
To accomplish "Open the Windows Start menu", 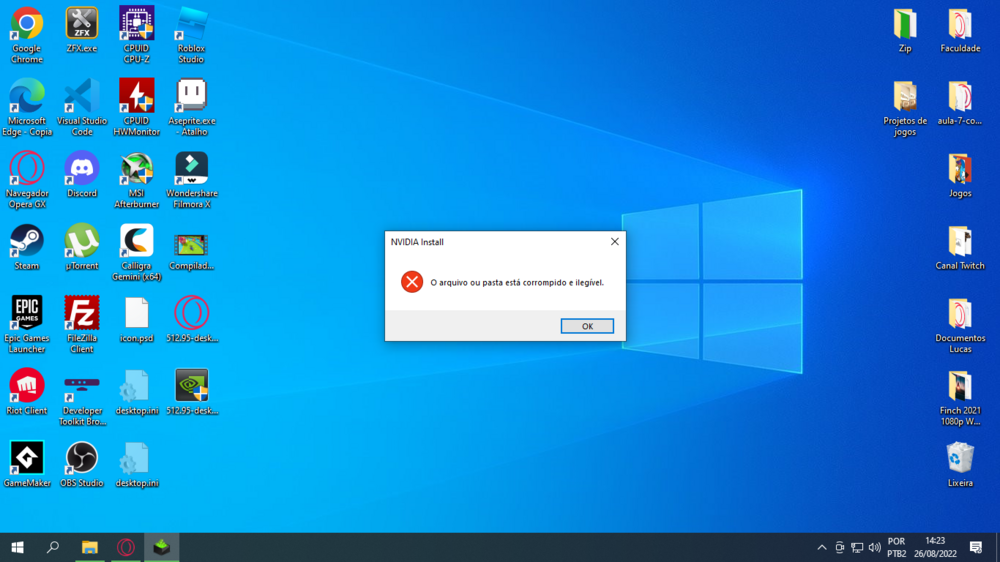I will click(x=17, y=547).
